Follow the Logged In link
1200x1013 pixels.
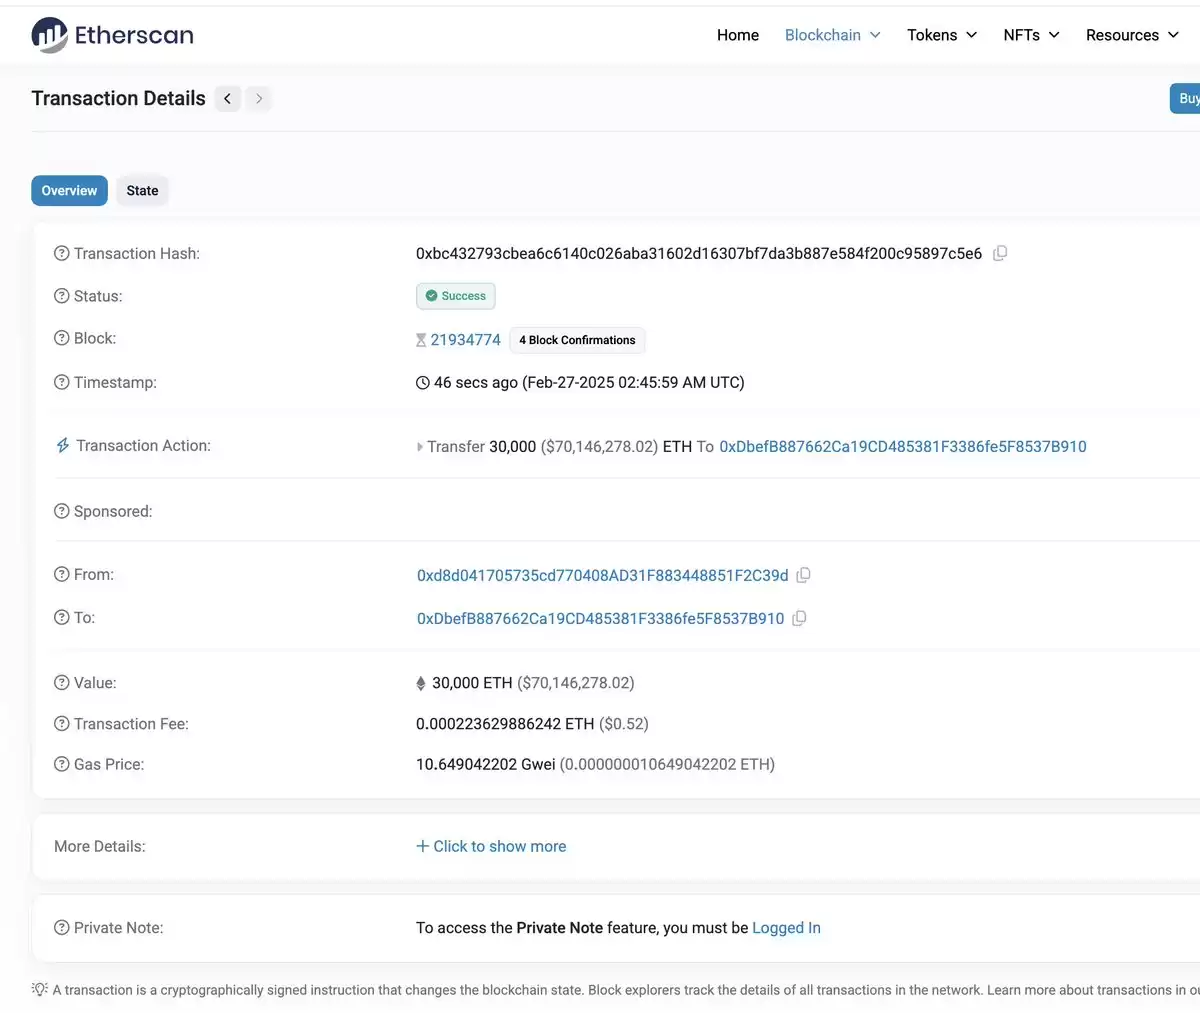tap(786, 928)
